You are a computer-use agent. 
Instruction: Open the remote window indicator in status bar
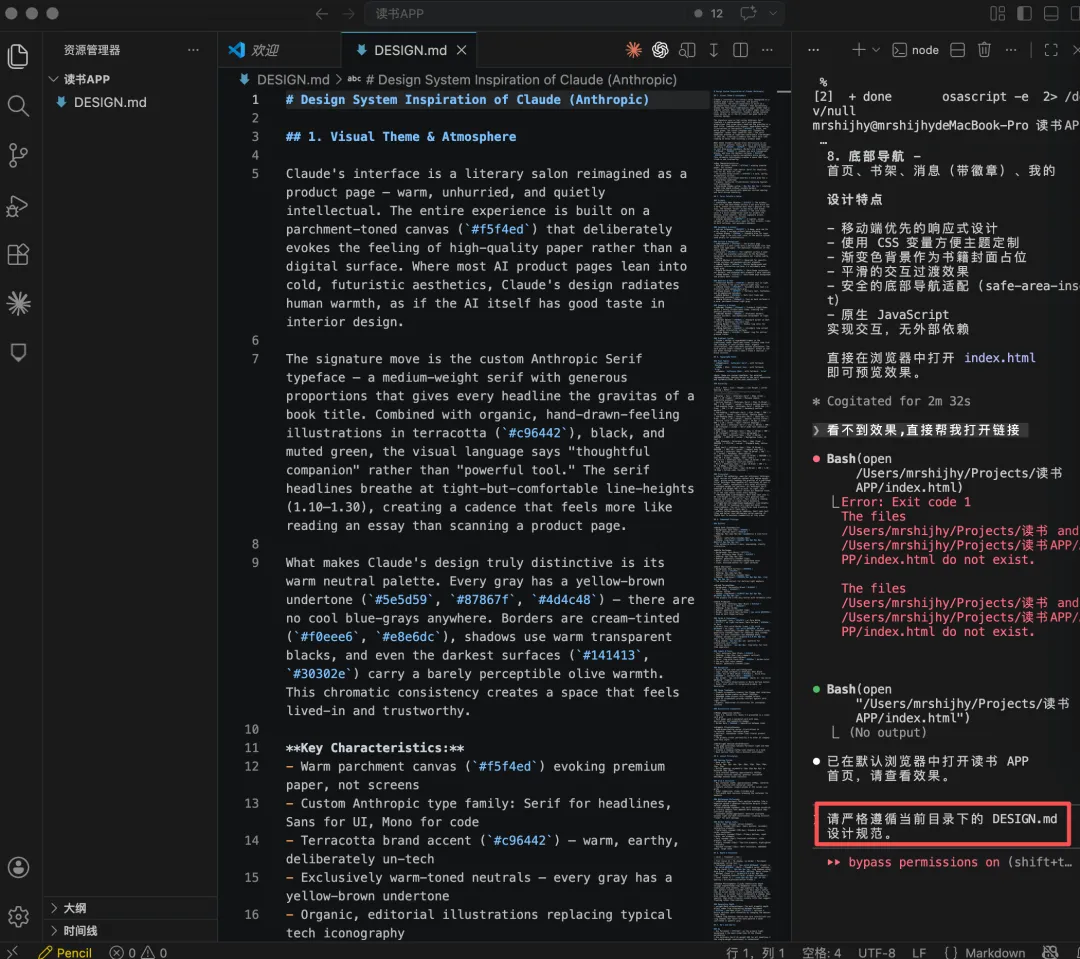point(12,951)
